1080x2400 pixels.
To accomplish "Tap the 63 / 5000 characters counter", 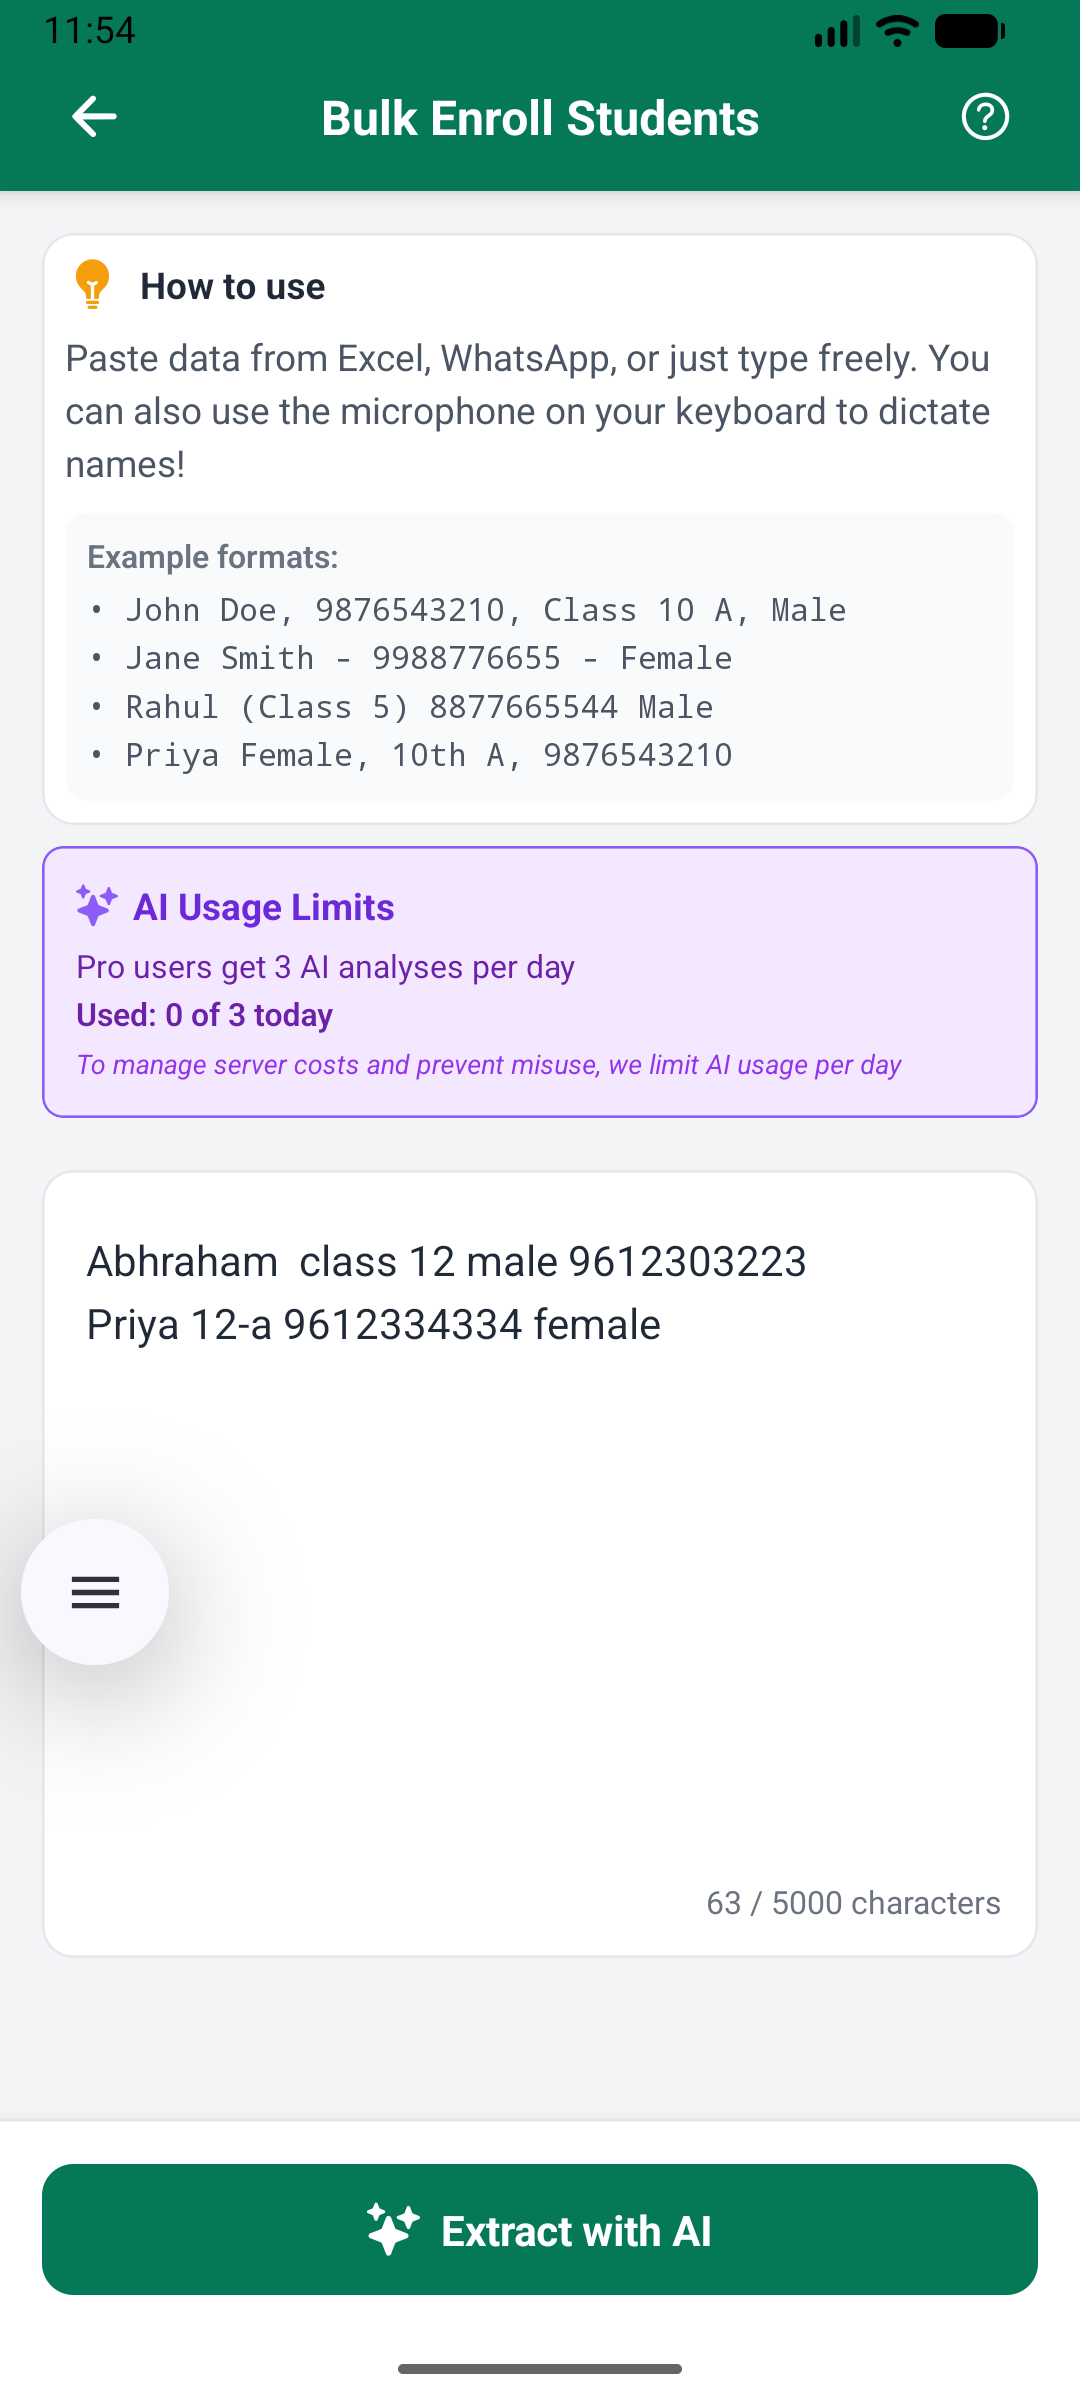I will [853, 1902].
